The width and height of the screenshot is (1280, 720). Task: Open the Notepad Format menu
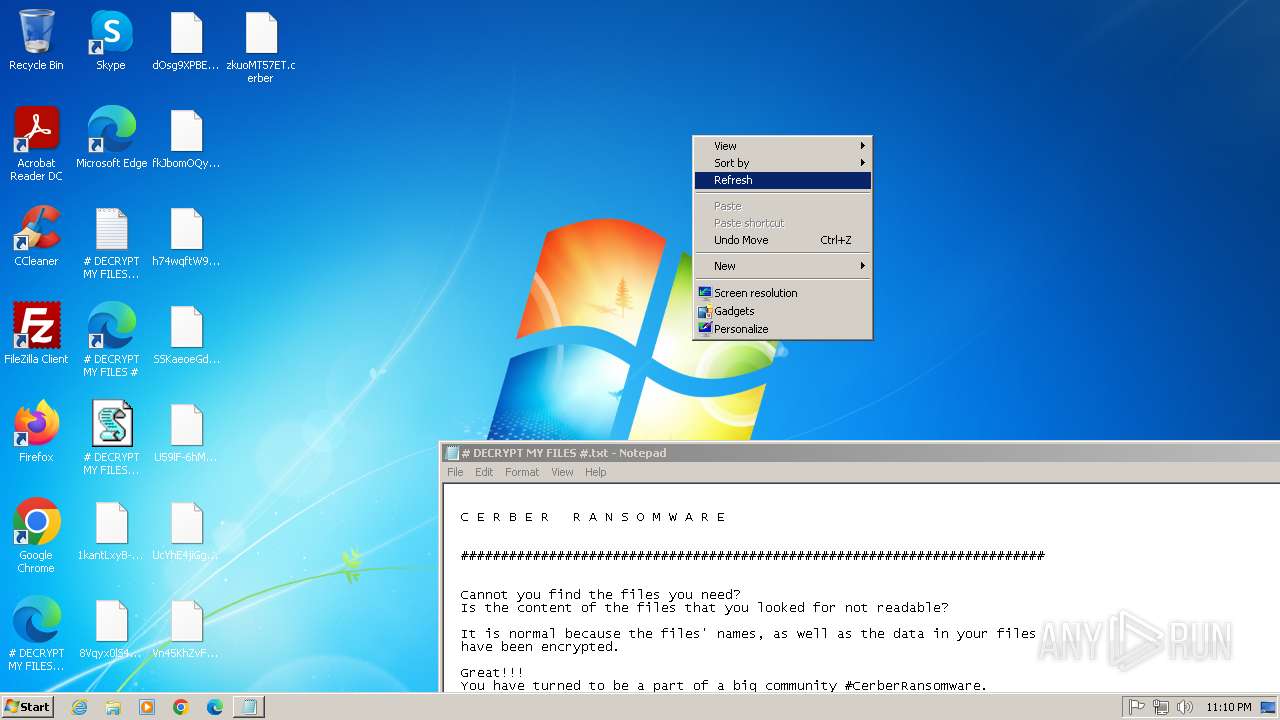pyautogui.click(x=522, y=472)
